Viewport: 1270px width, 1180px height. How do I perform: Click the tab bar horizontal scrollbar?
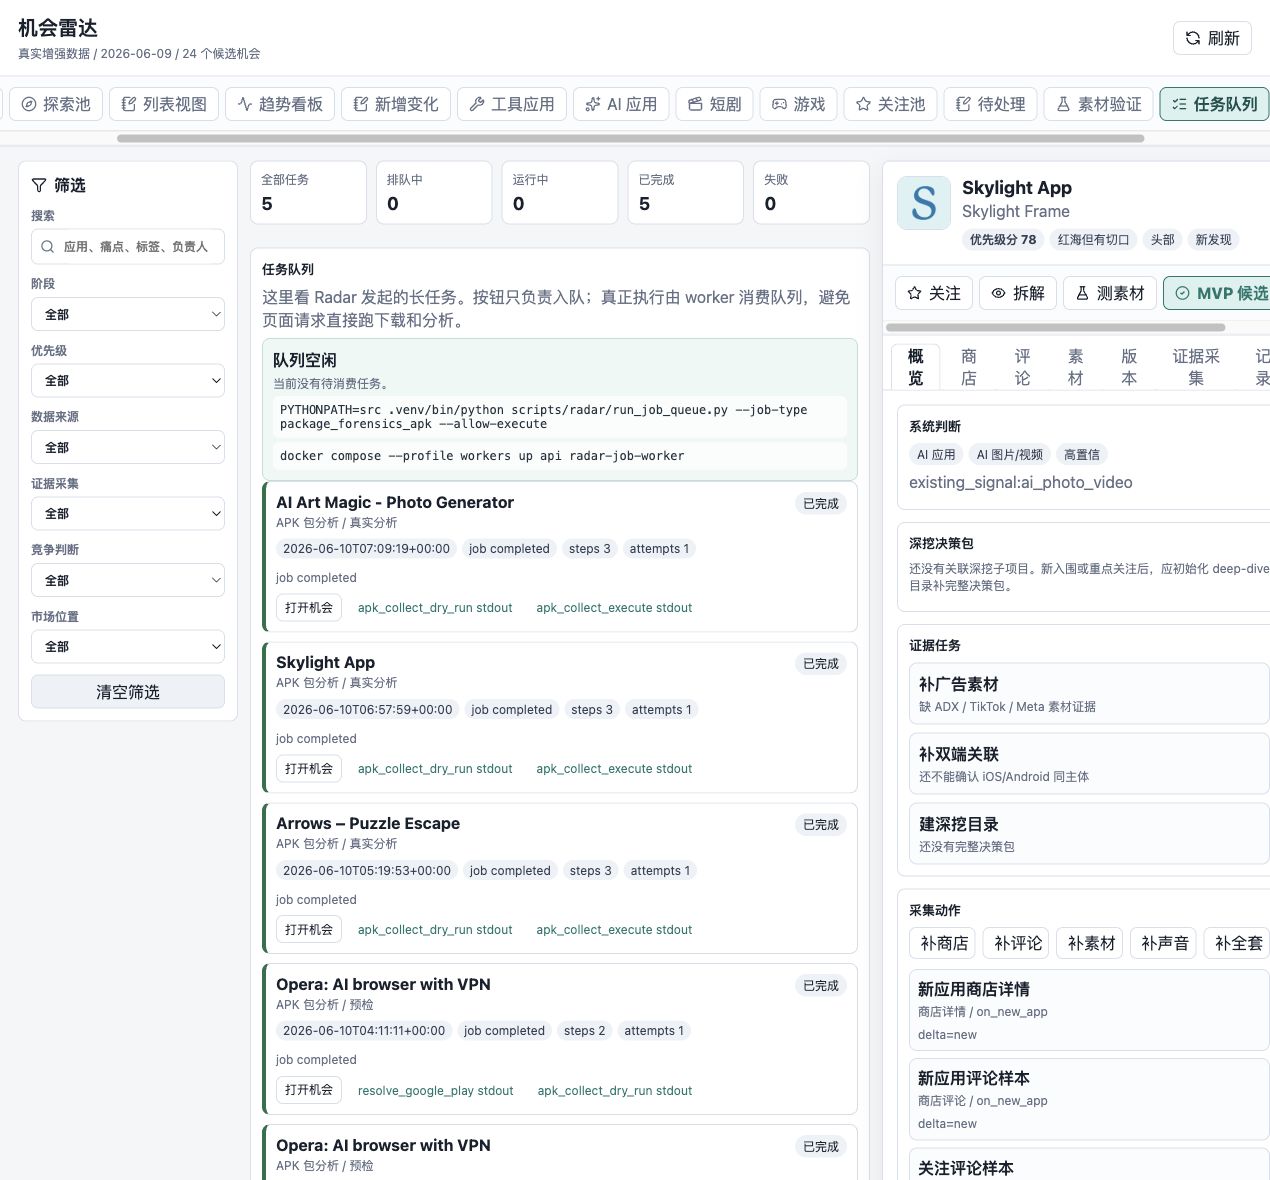(x=630, y=138)
